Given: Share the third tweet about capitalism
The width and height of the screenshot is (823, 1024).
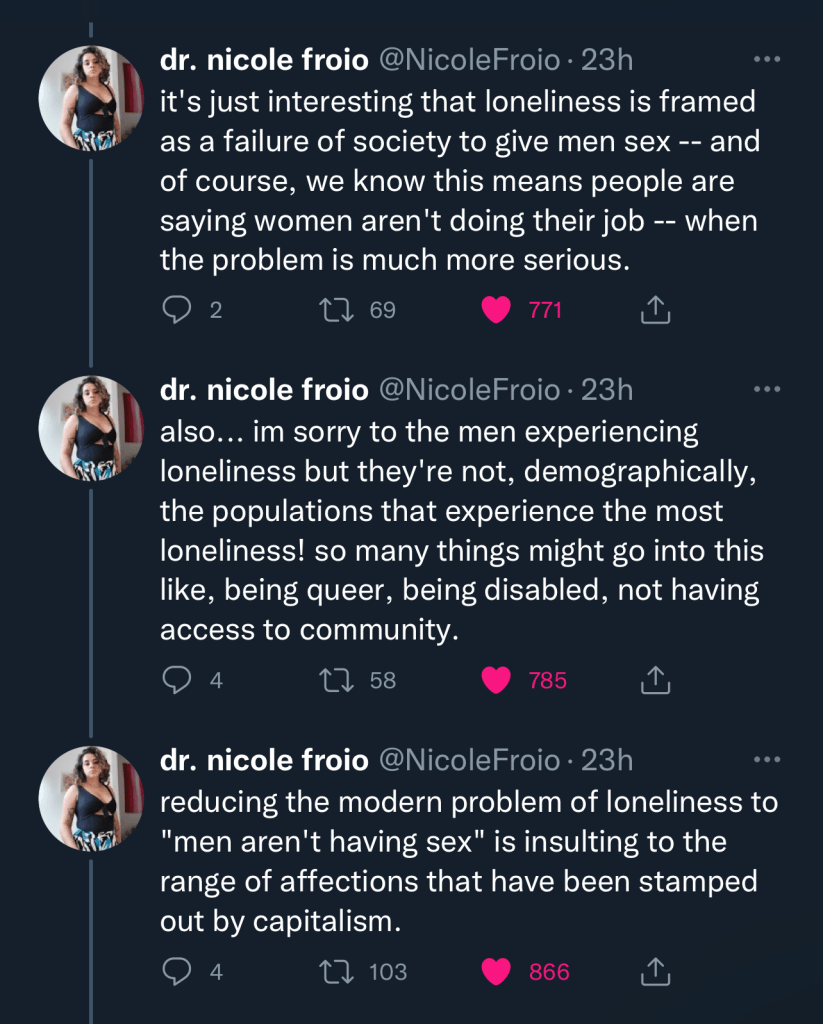Looking at the screenshot, I should 654,970.
